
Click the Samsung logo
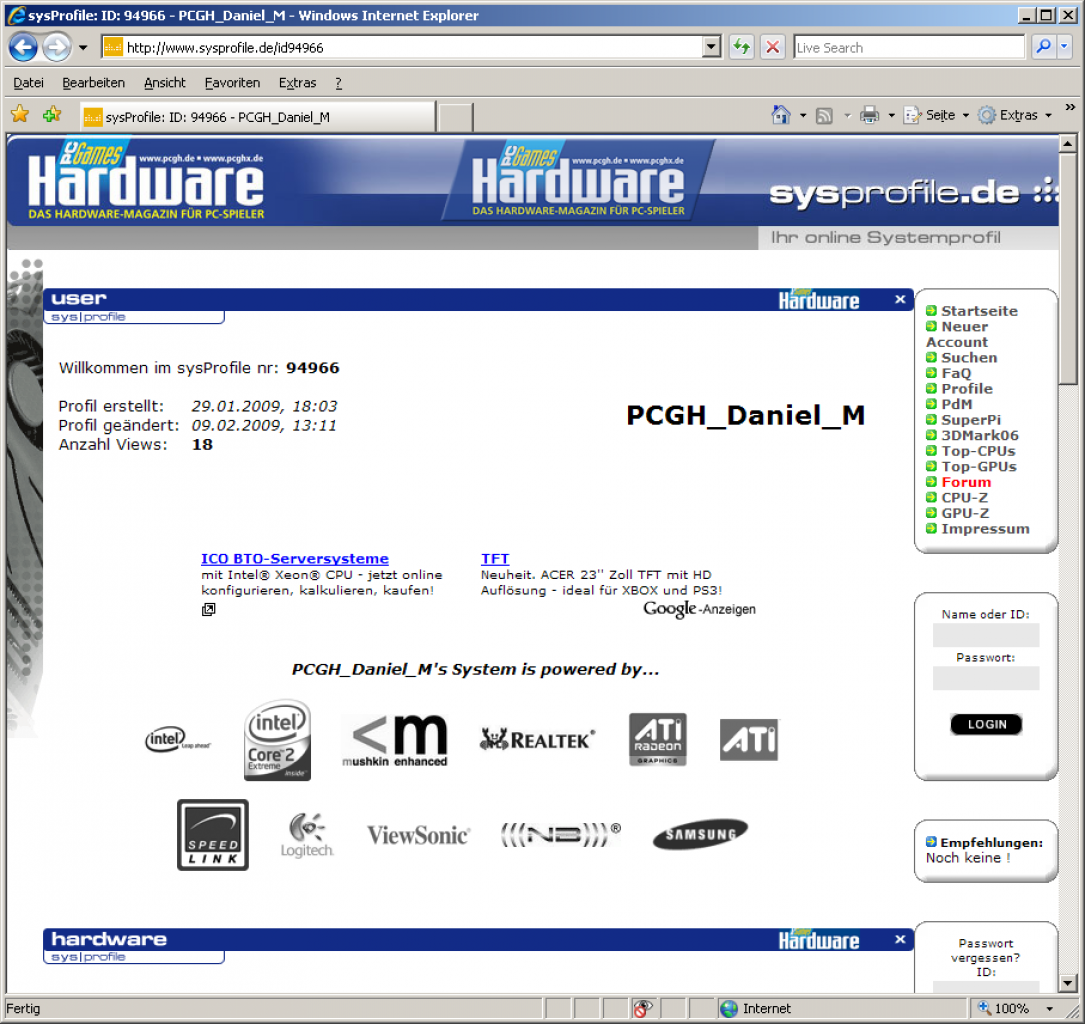click(700, 834)
